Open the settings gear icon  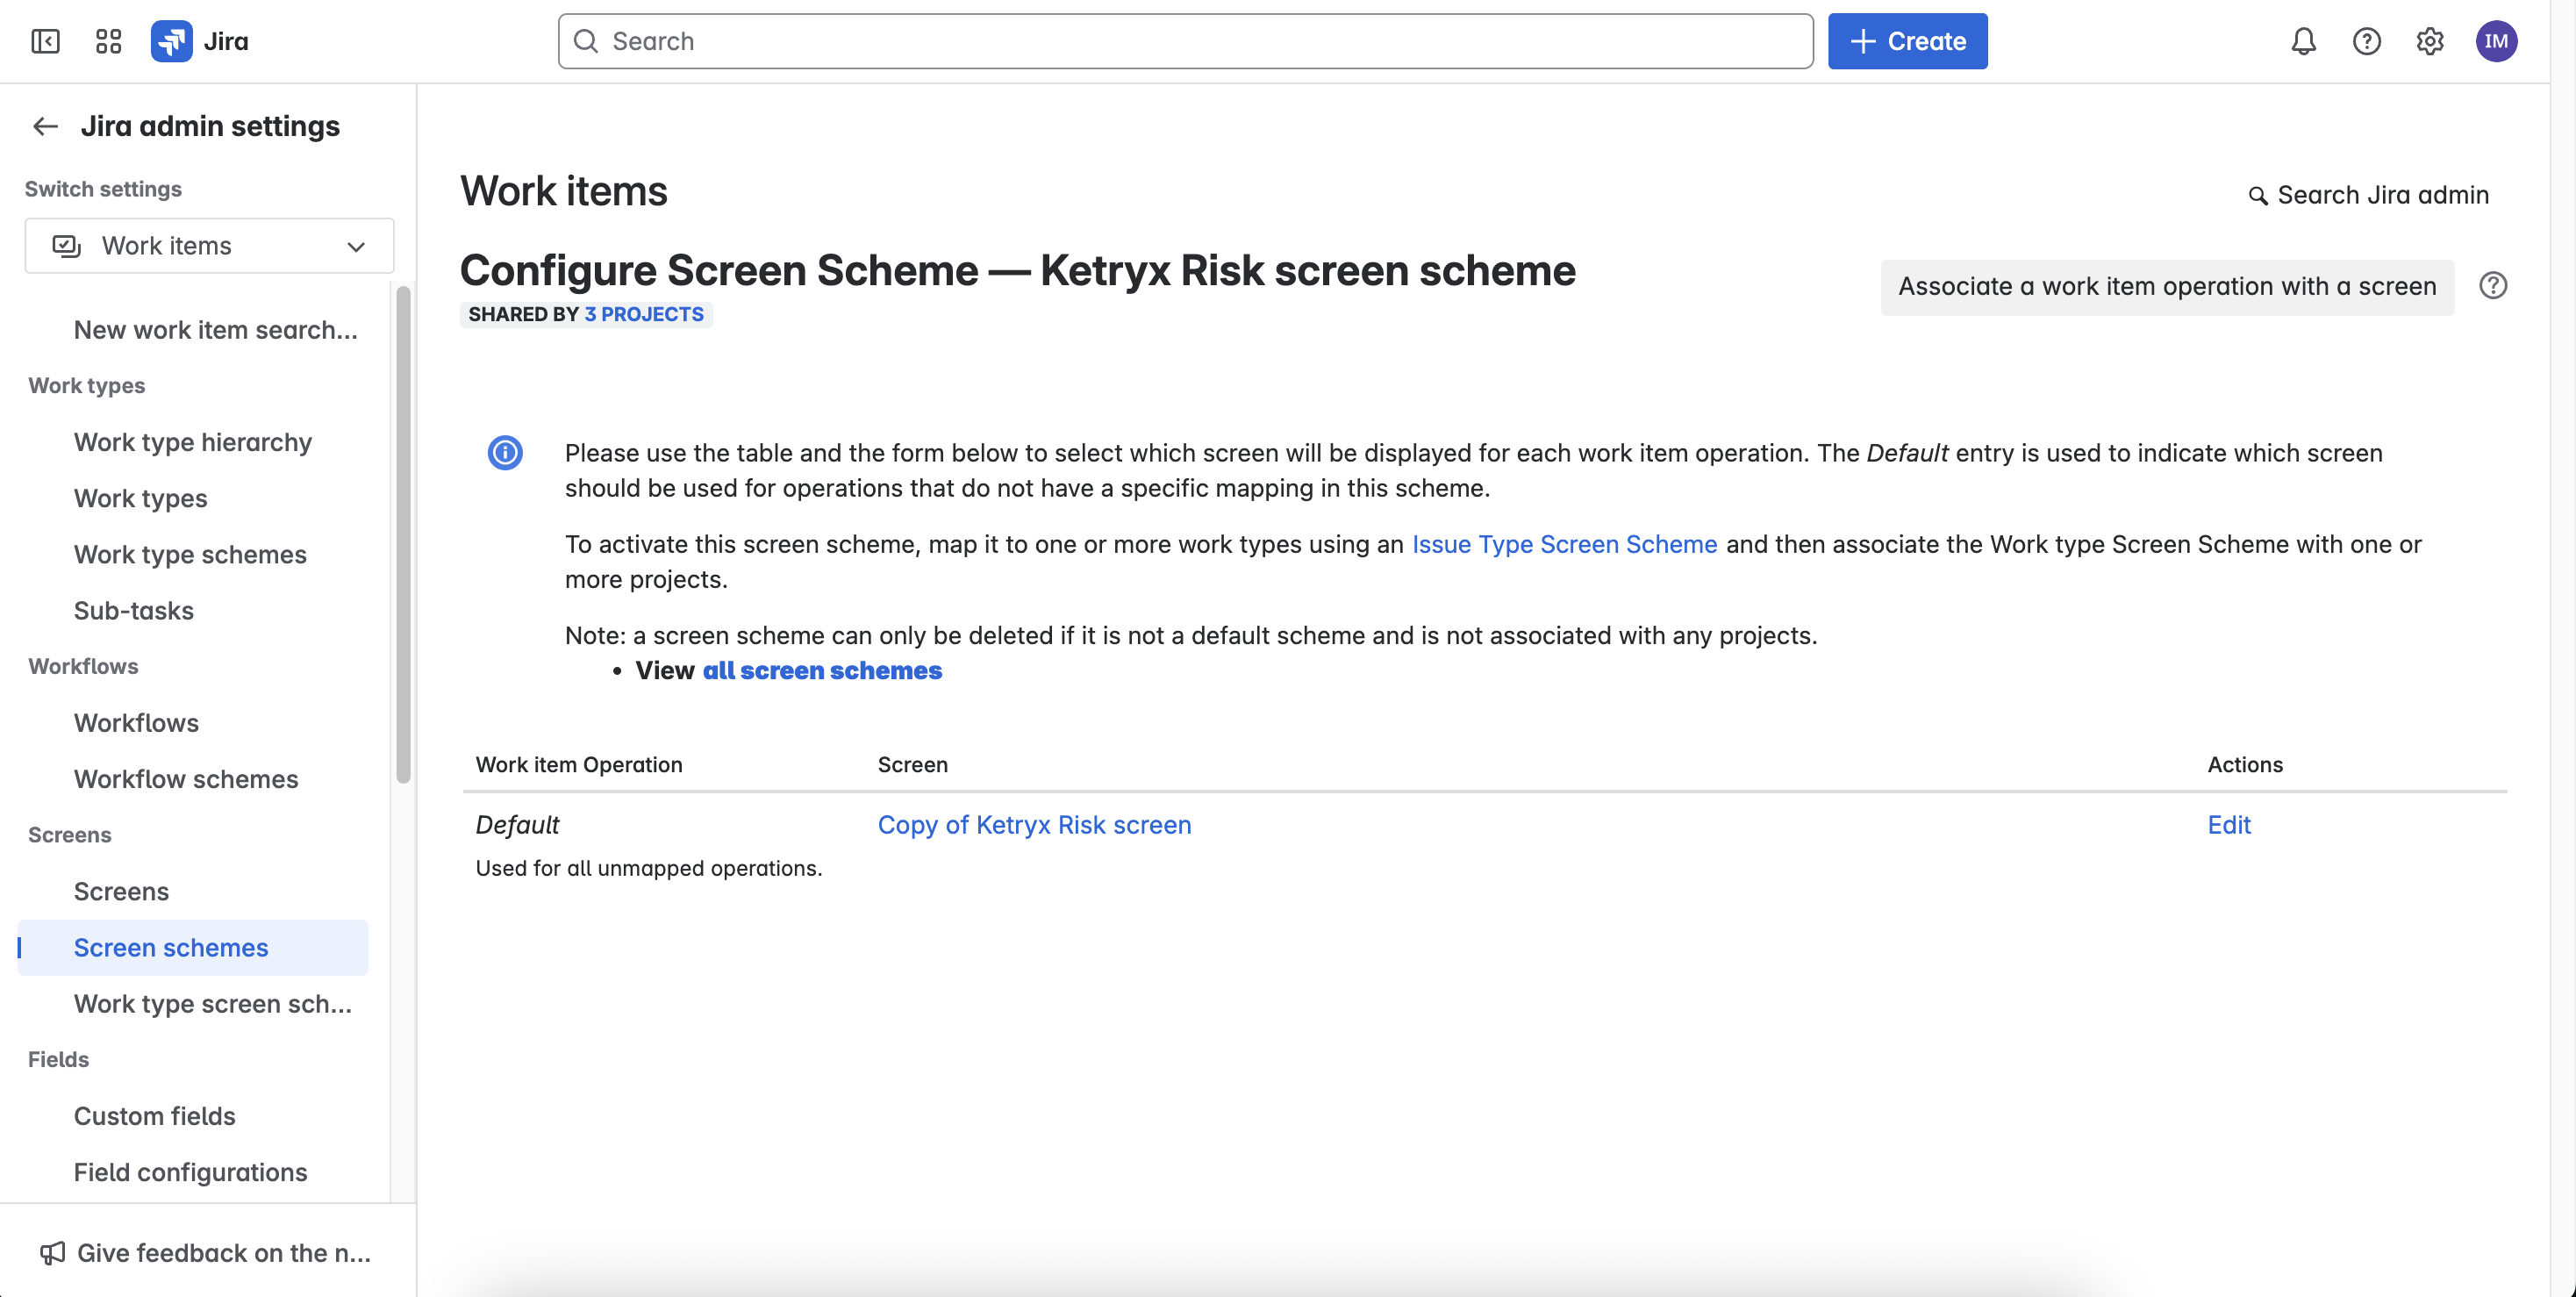(x=2430, y=41)
